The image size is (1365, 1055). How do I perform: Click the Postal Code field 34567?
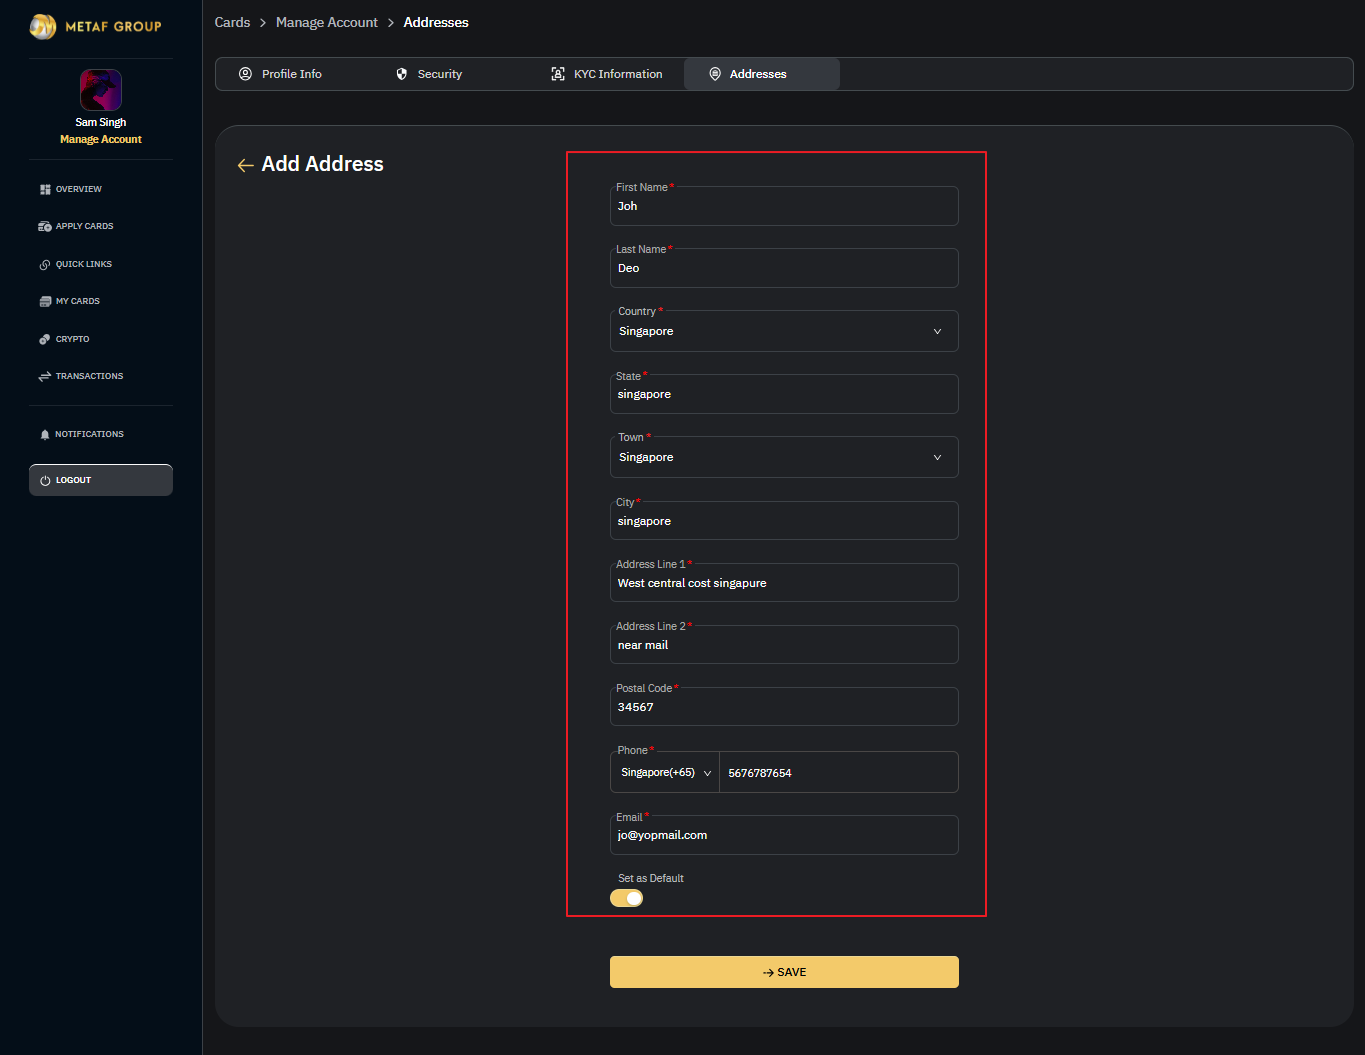[x=784, y=707]
